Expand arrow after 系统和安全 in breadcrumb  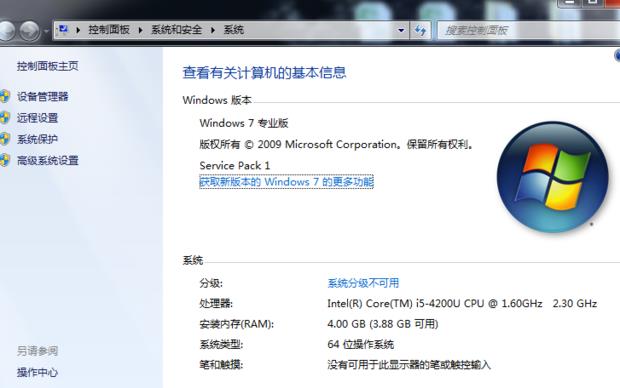[x=213, y=30]
